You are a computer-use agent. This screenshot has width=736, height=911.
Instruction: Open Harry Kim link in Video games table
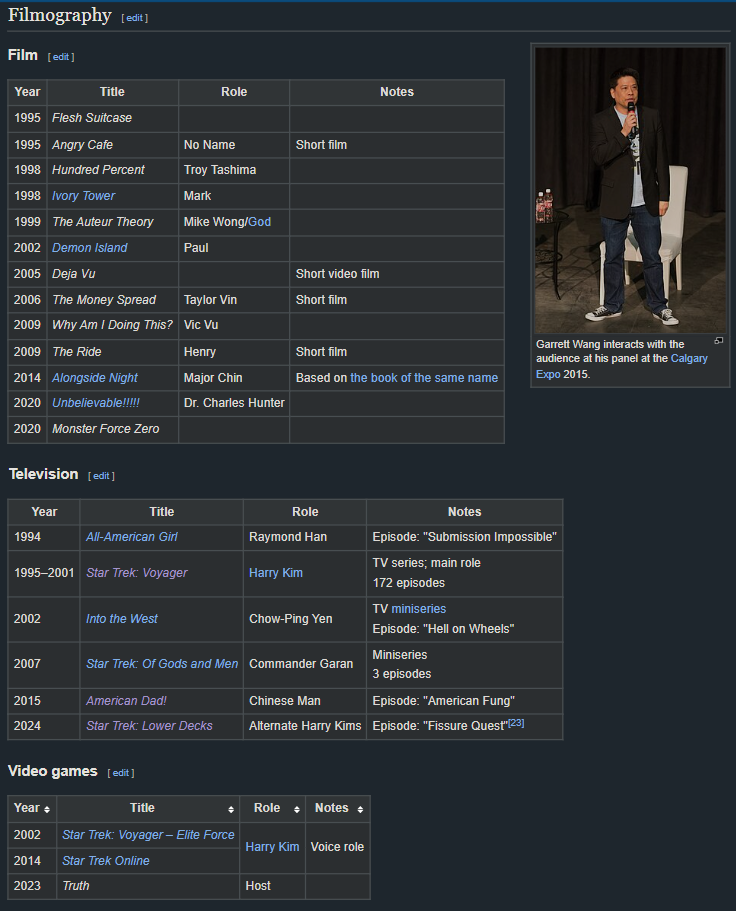coord(272,847)
